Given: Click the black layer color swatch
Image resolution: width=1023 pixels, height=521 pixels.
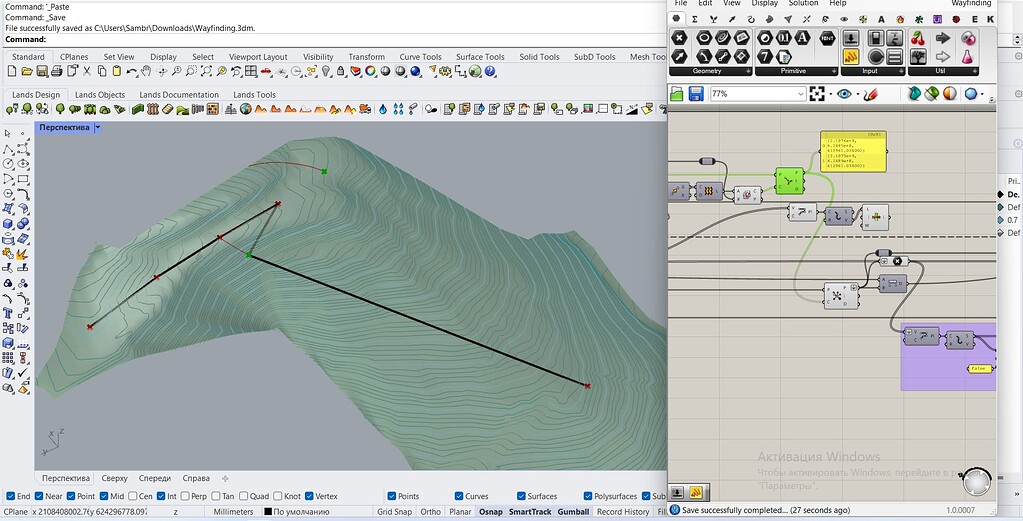Looking at the screenshot, I should (x=268, y=511).
